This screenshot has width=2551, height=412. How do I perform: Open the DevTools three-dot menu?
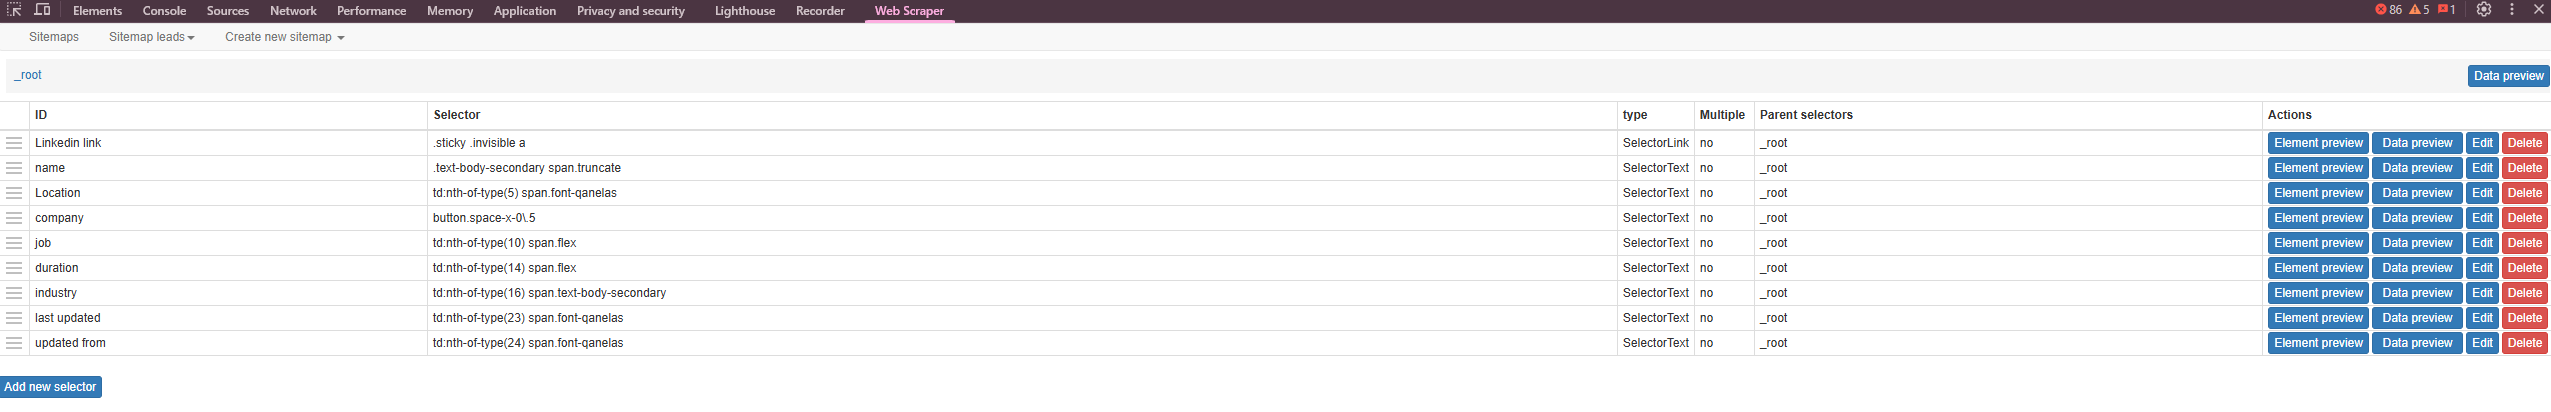[2512, 10]
